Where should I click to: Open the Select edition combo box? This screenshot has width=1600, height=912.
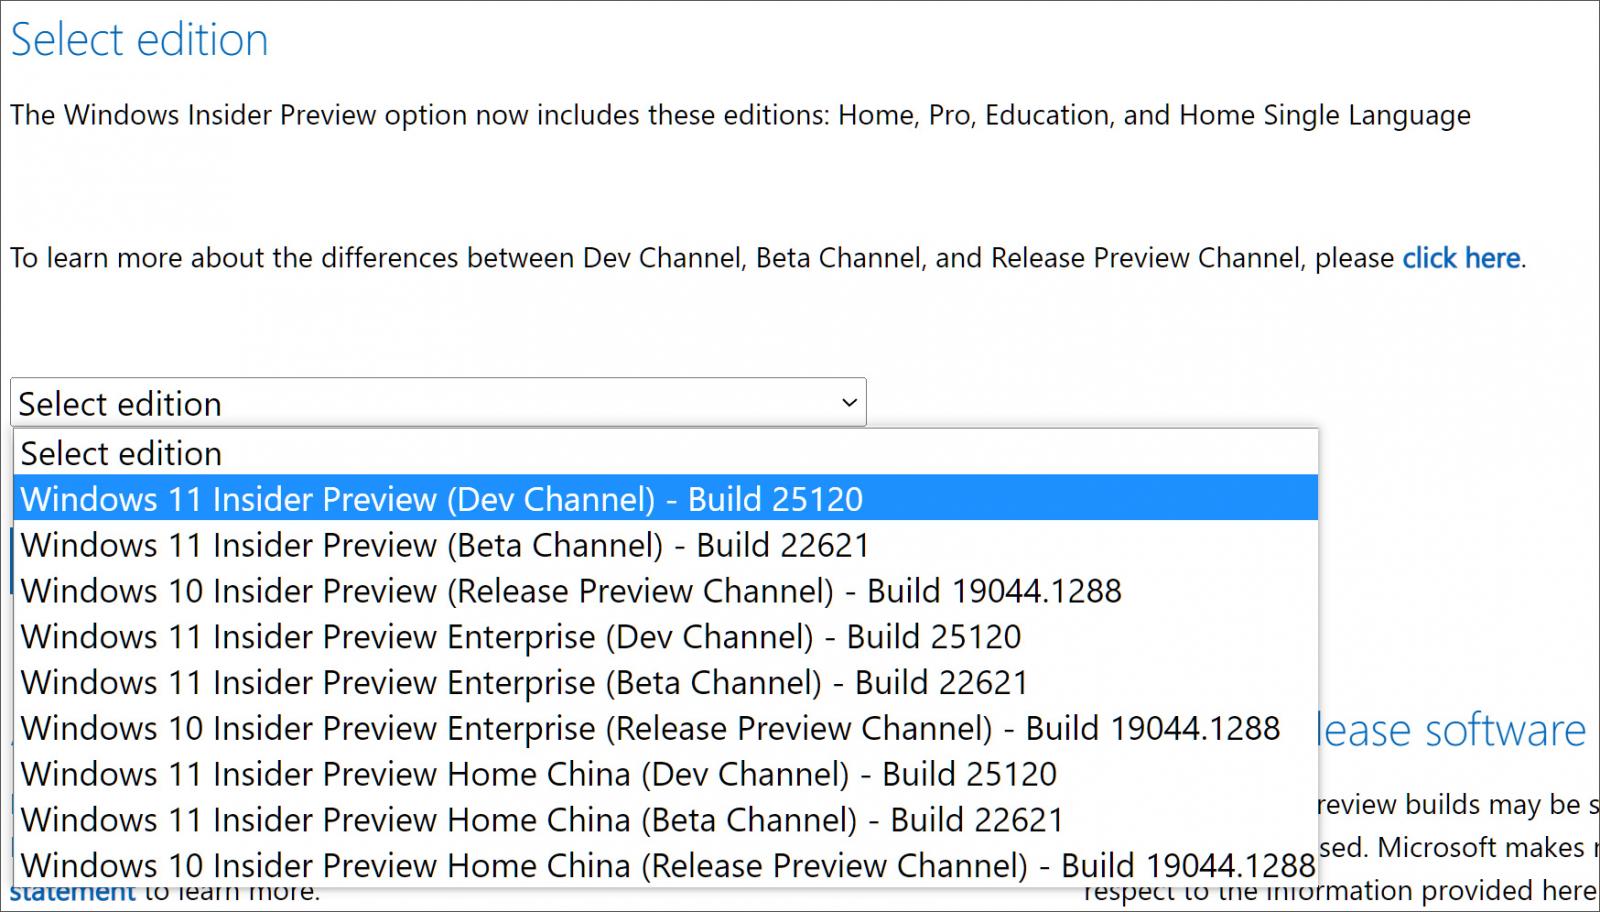(438, 402)
